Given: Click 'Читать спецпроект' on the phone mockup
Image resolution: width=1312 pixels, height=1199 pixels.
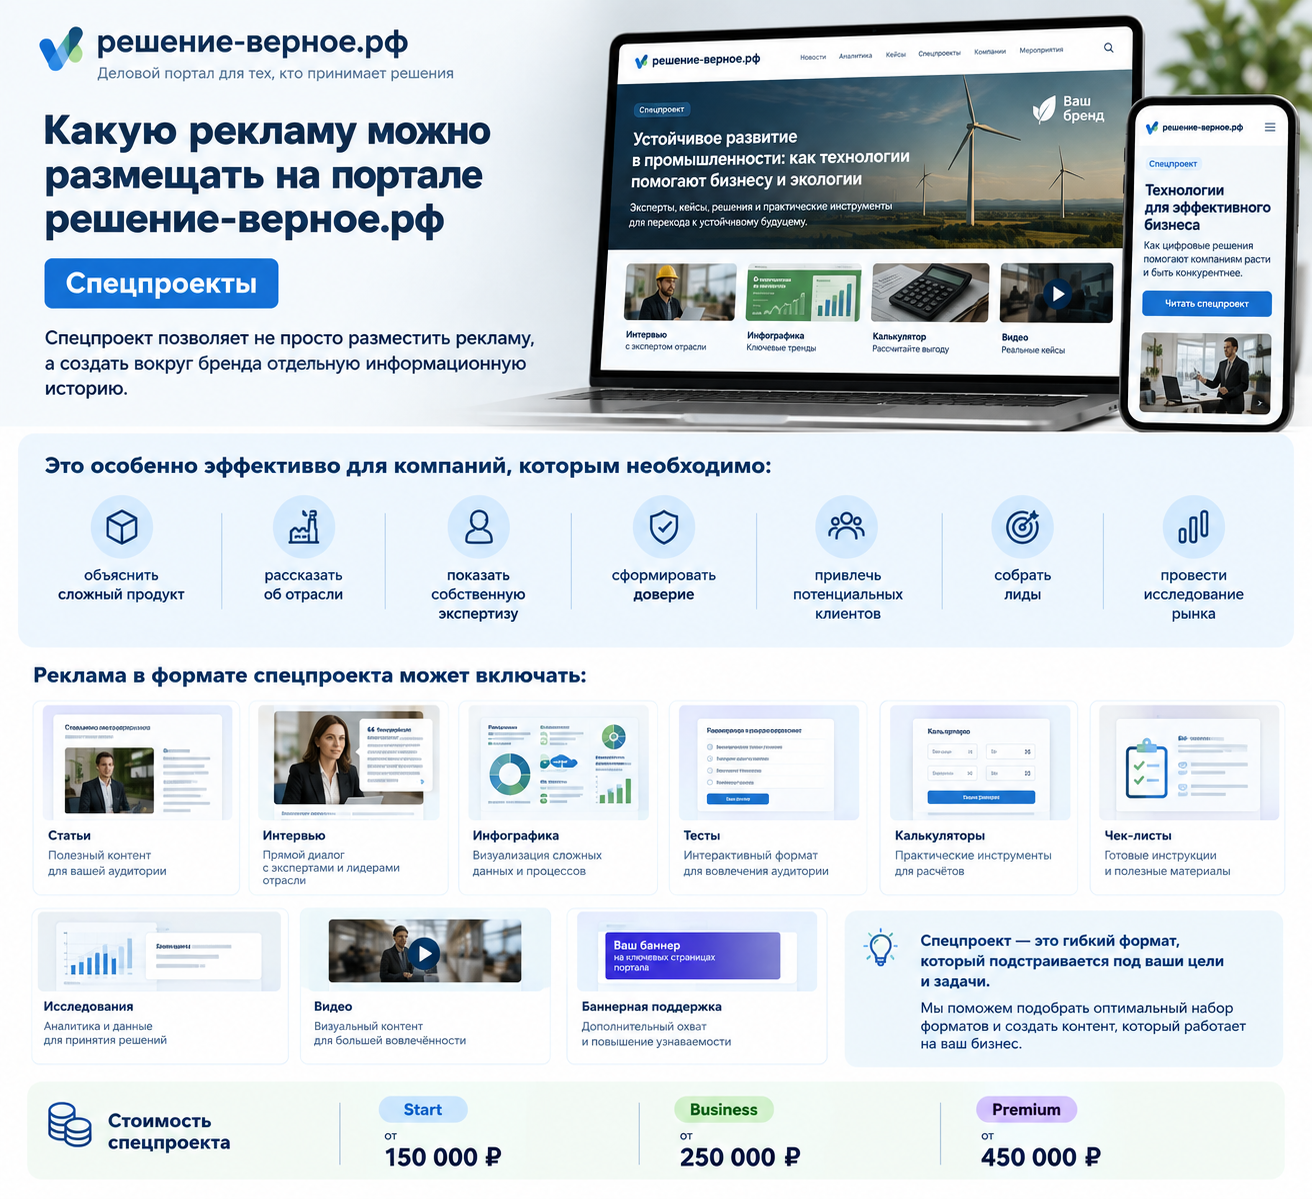Looking at the screenshot, I should [x=1207, y=304].
